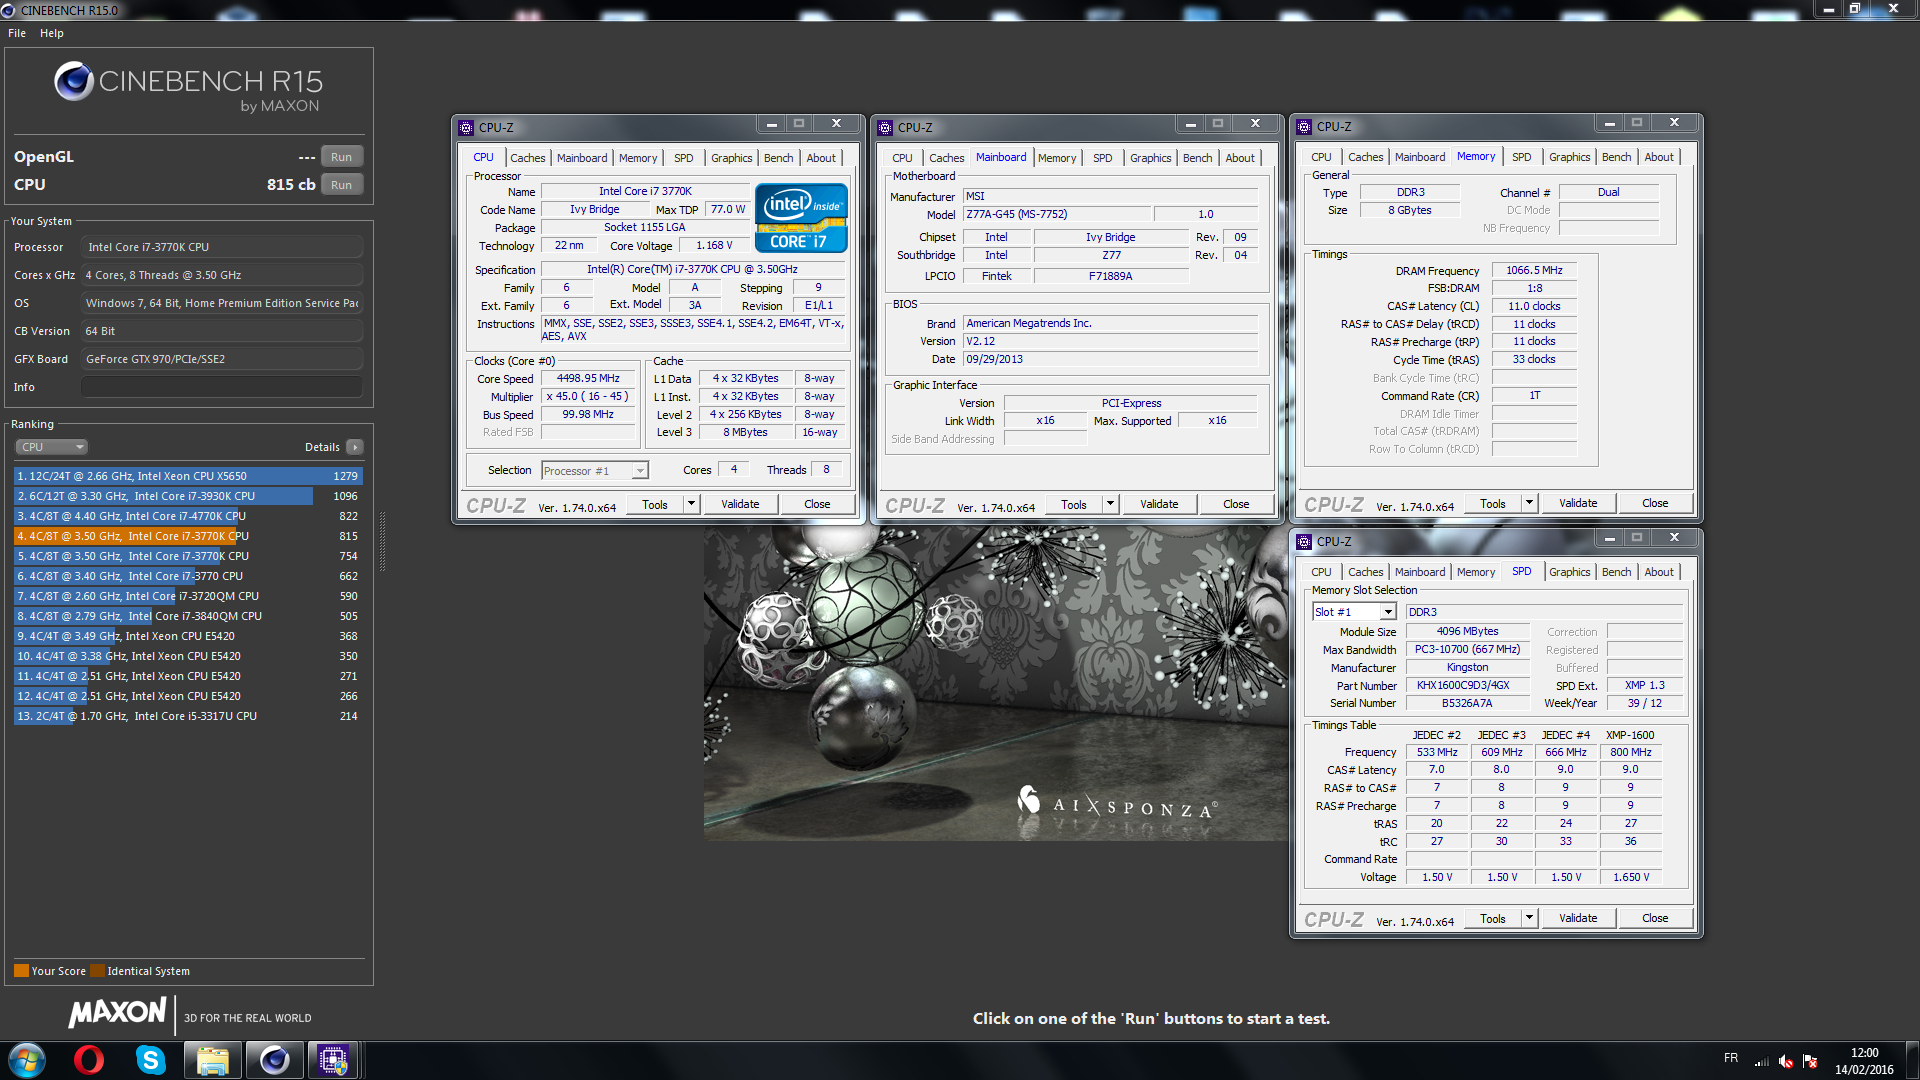Select highlighted ranking row with score 815
The image size is (1920, 1080).
188,536
